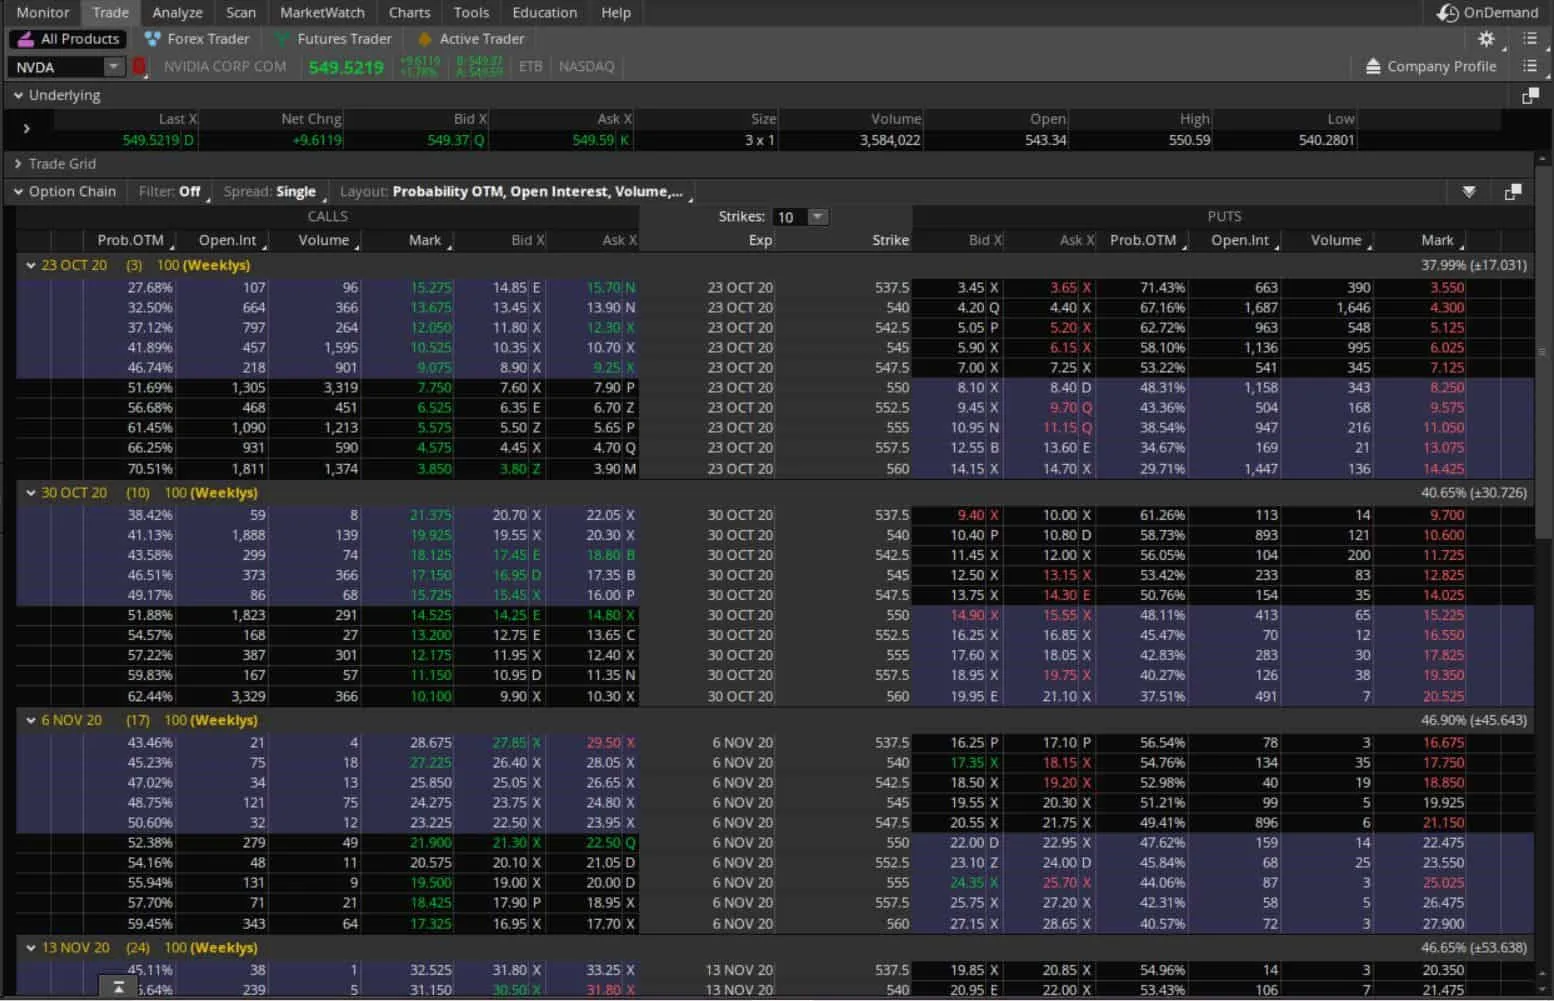The height and width of the screenshot is (1001, 1554).
Task: Open the Help tab
Action: pos(616,13)
